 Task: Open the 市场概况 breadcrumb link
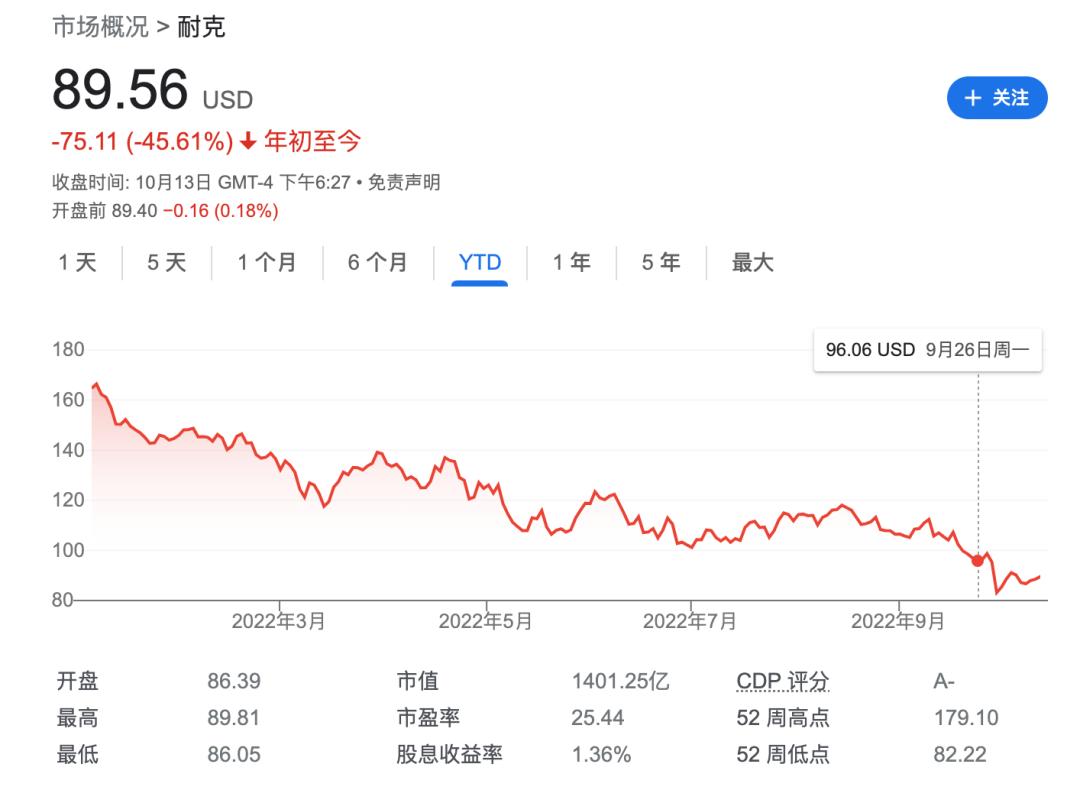click(101, 27)
